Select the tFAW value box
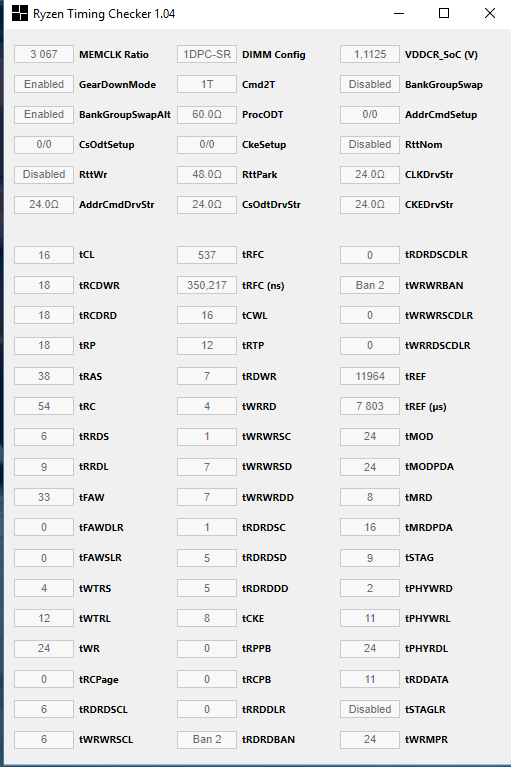Viewport: 511px width, 767px height. [x=44, y=497]
